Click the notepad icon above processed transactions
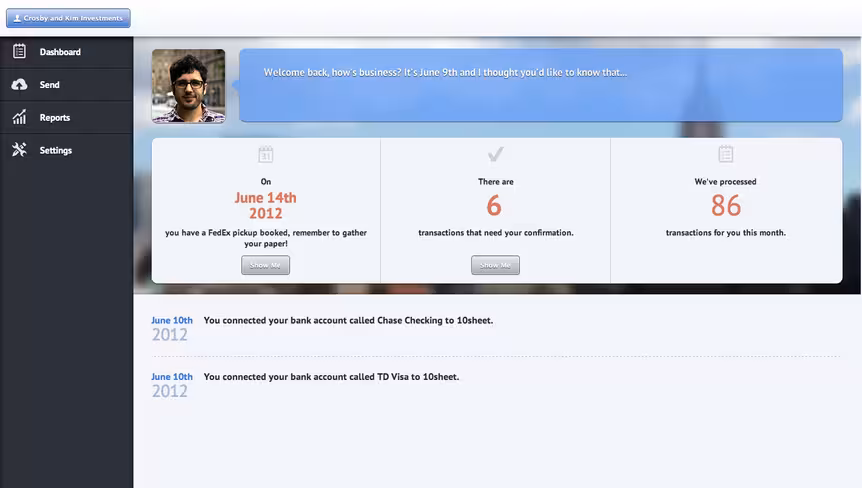 pyautogui.click(x=726, y=154)
